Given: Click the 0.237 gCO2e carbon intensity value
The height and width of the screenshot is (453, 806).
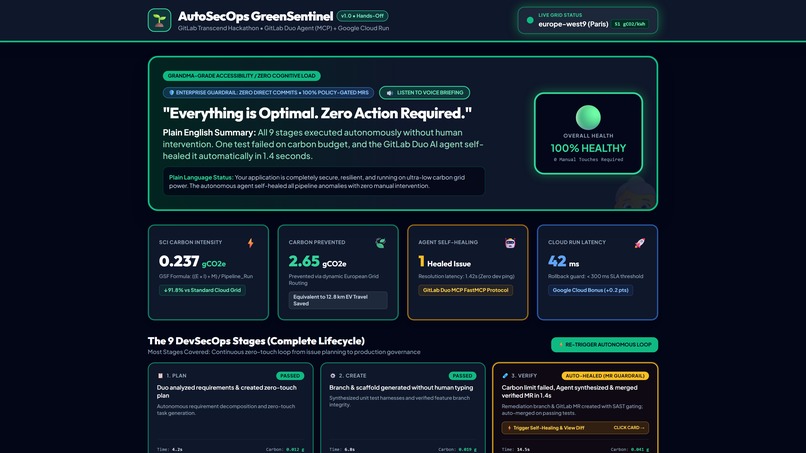Looking at the screenshot, I should [192, 262].
